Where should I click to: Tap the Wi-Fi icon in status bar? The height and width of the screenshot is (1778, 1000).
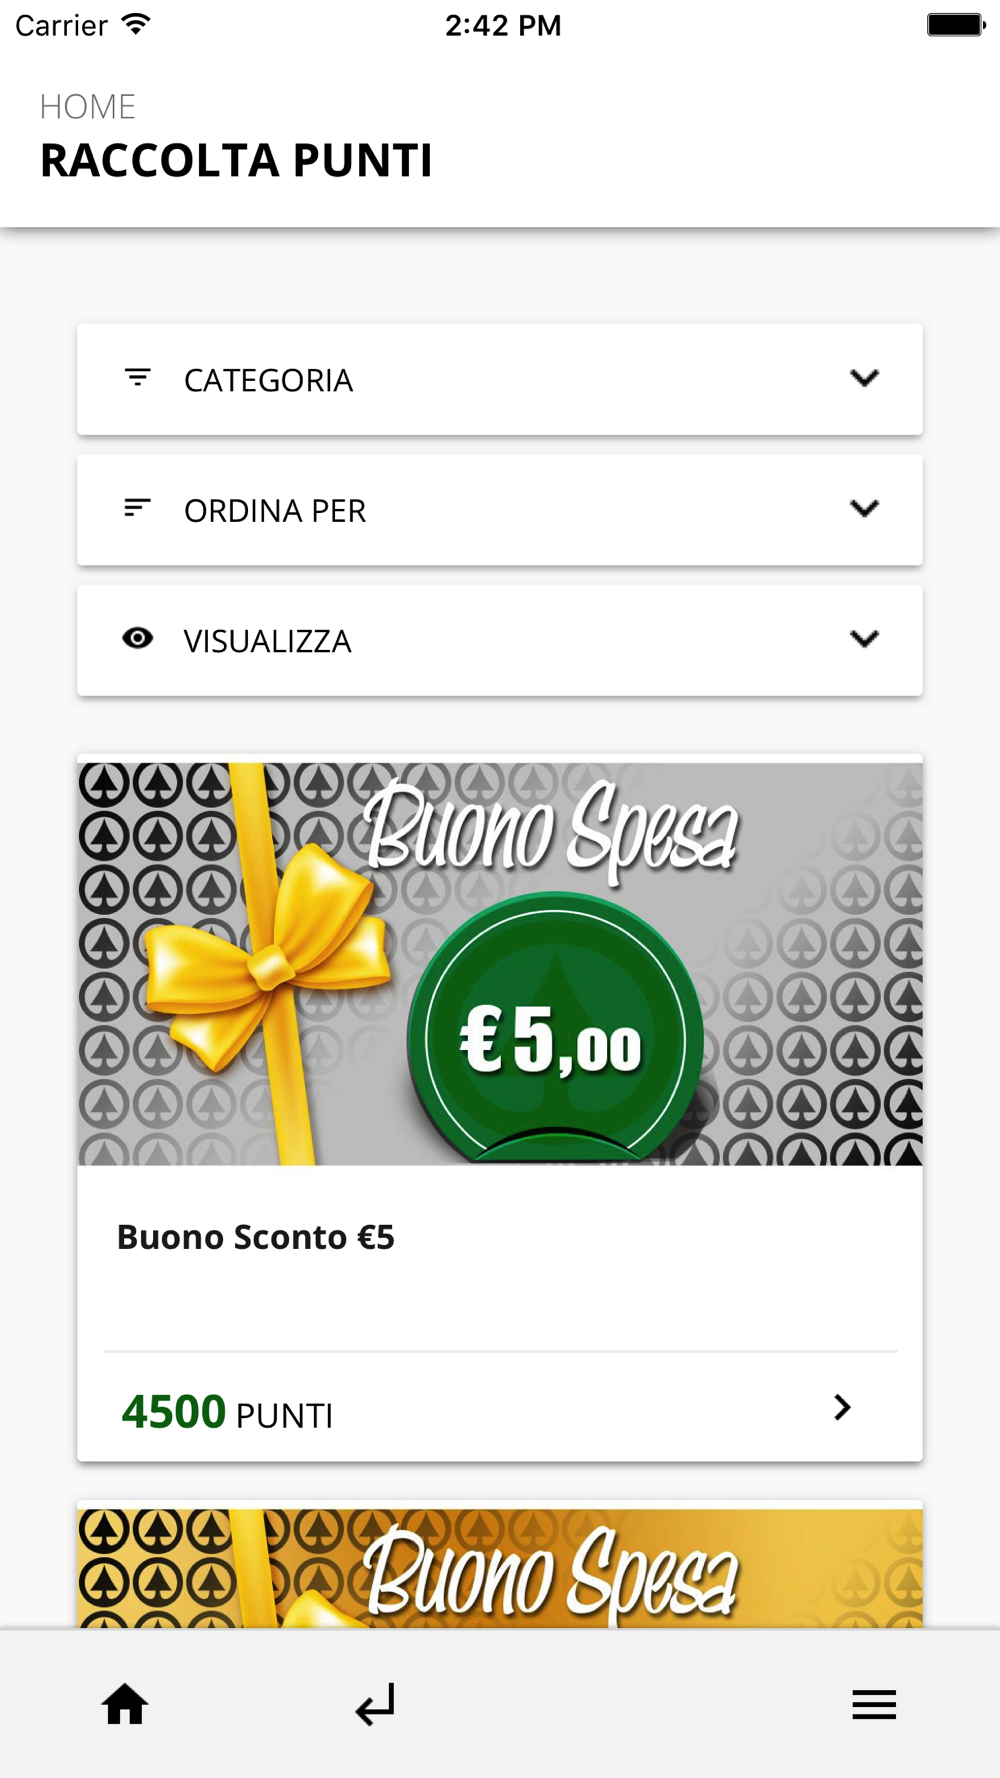(136, 24)
